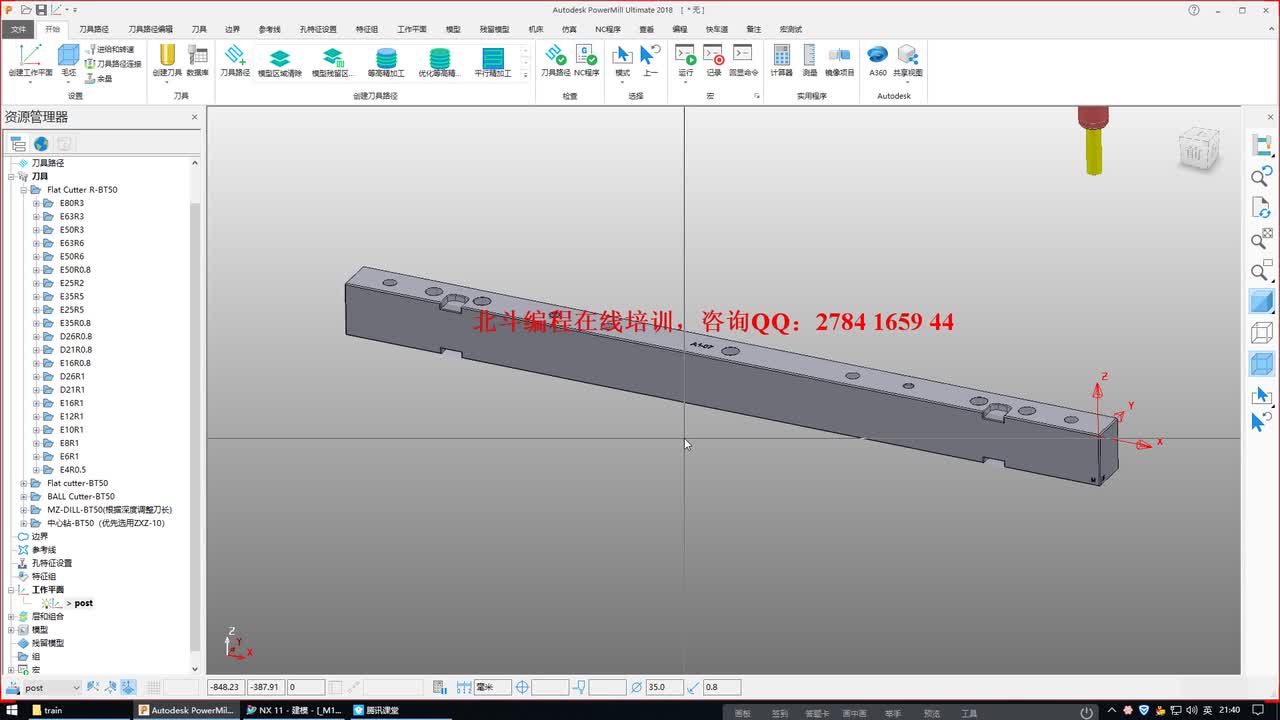Switch to the 刀具路径编辑 ribbon tab

click(150, 29)
